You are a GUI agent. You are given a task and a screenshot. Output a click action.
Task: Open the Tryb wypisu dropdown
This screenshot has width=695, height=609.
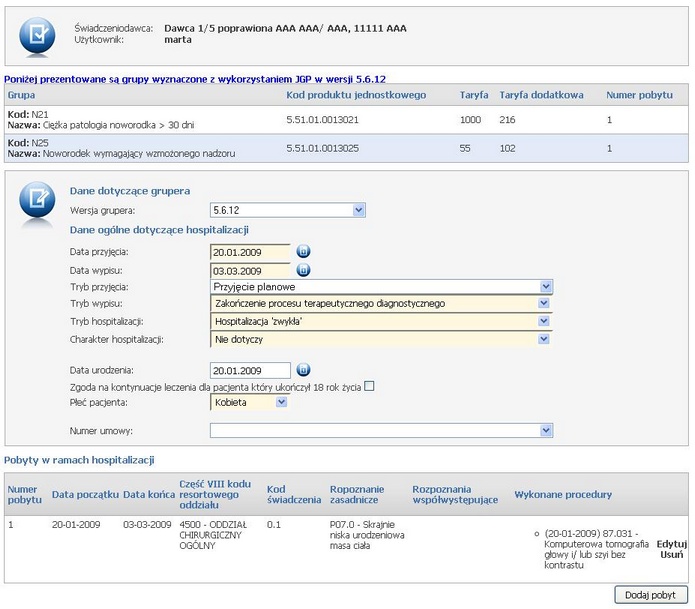pos(546,304)
